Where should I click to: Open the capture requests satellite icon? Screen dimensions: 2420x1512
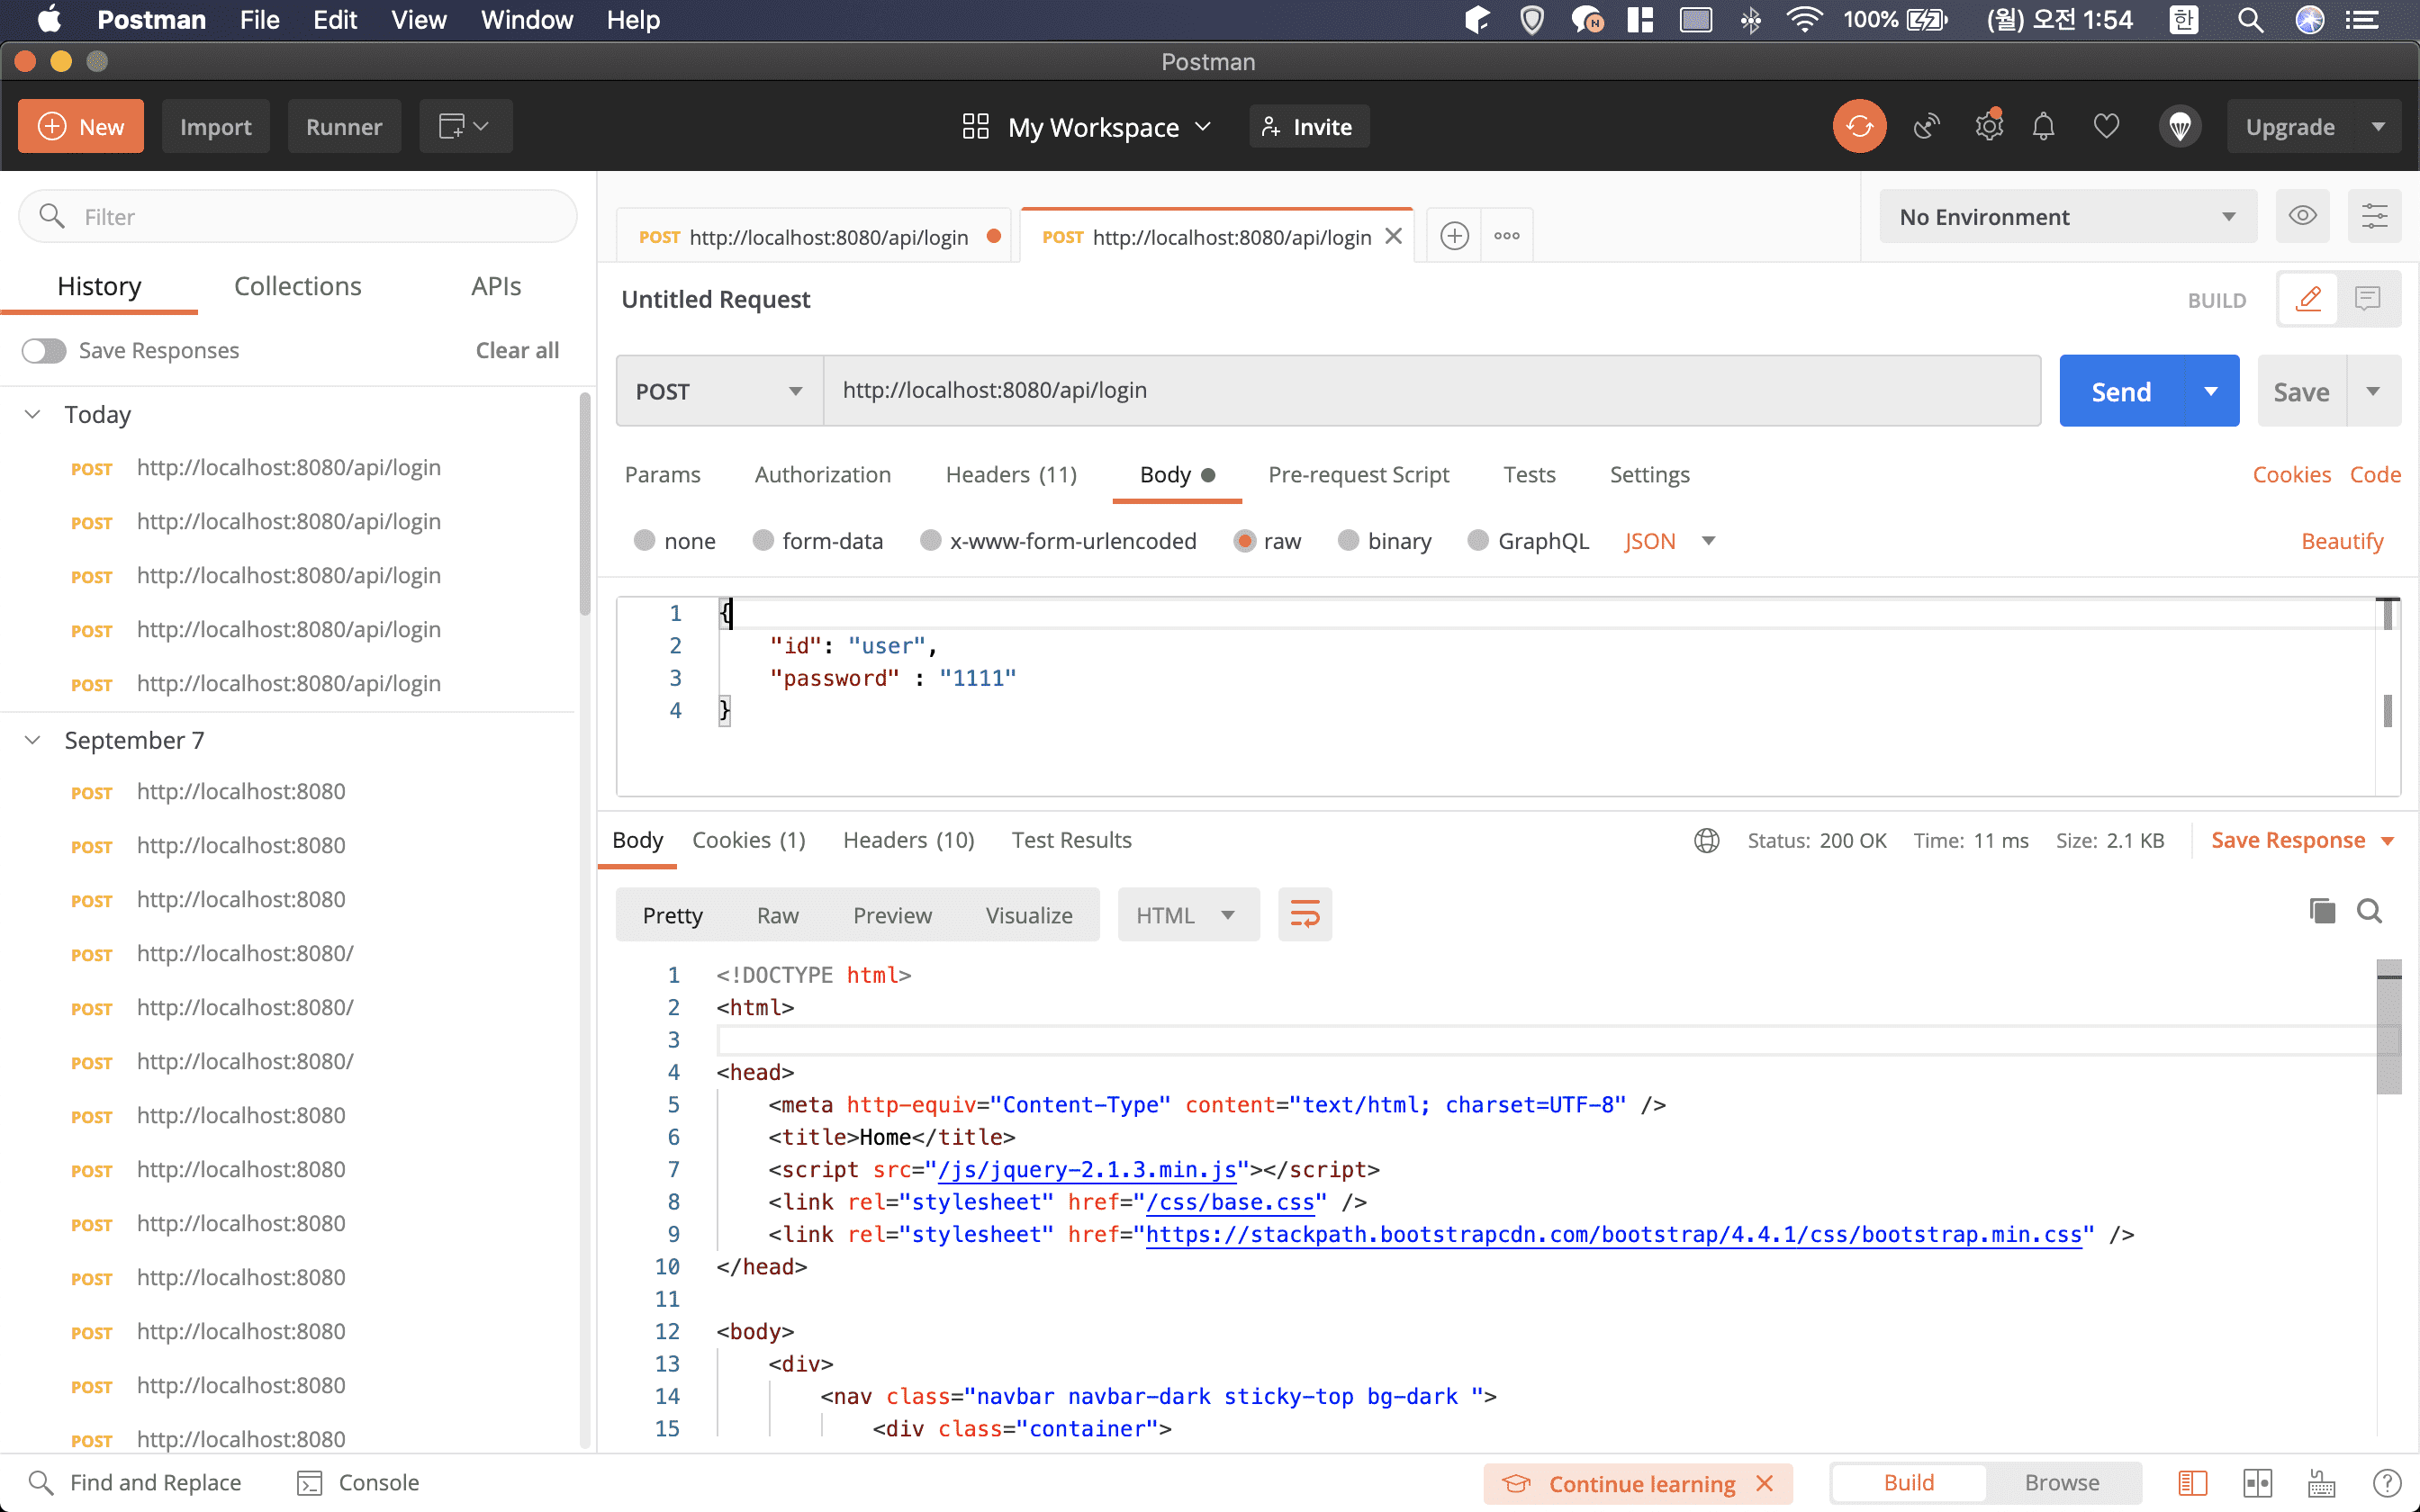click(x=1926, y=126)
